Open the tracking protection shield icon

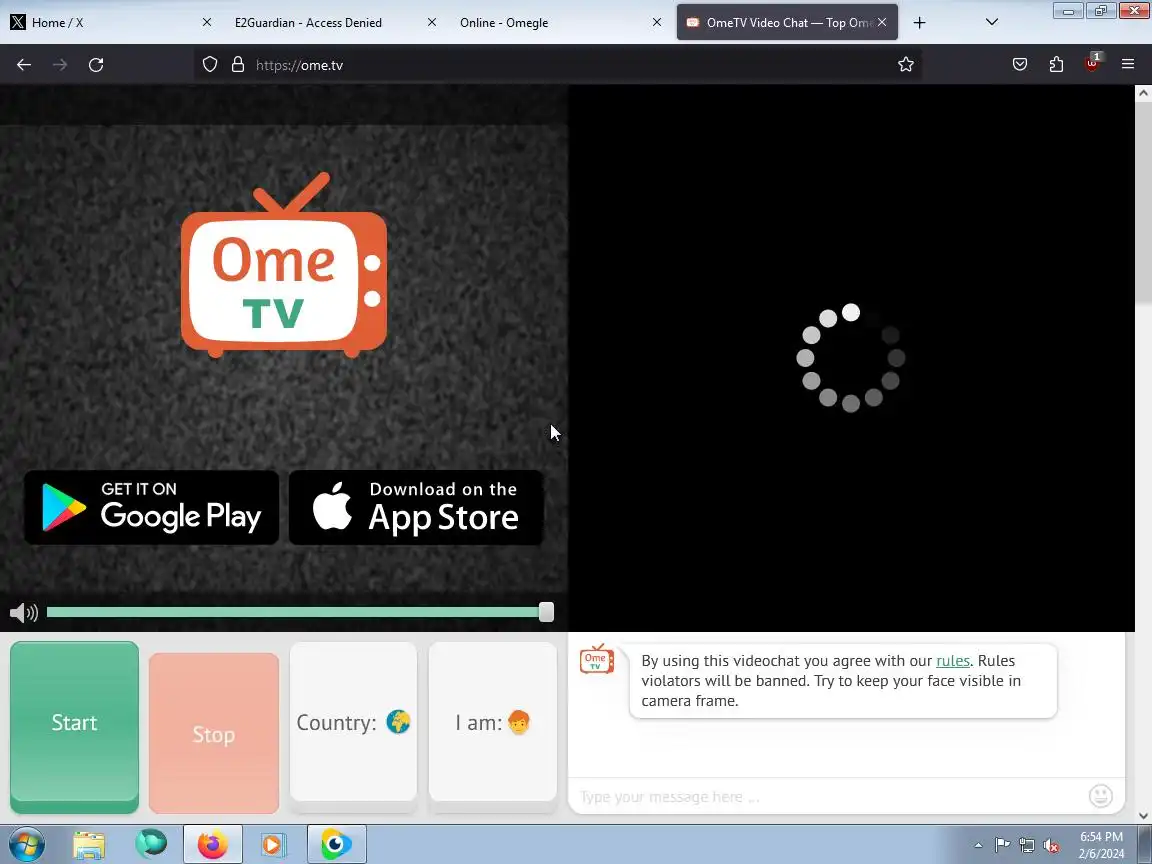pos(210,65)
